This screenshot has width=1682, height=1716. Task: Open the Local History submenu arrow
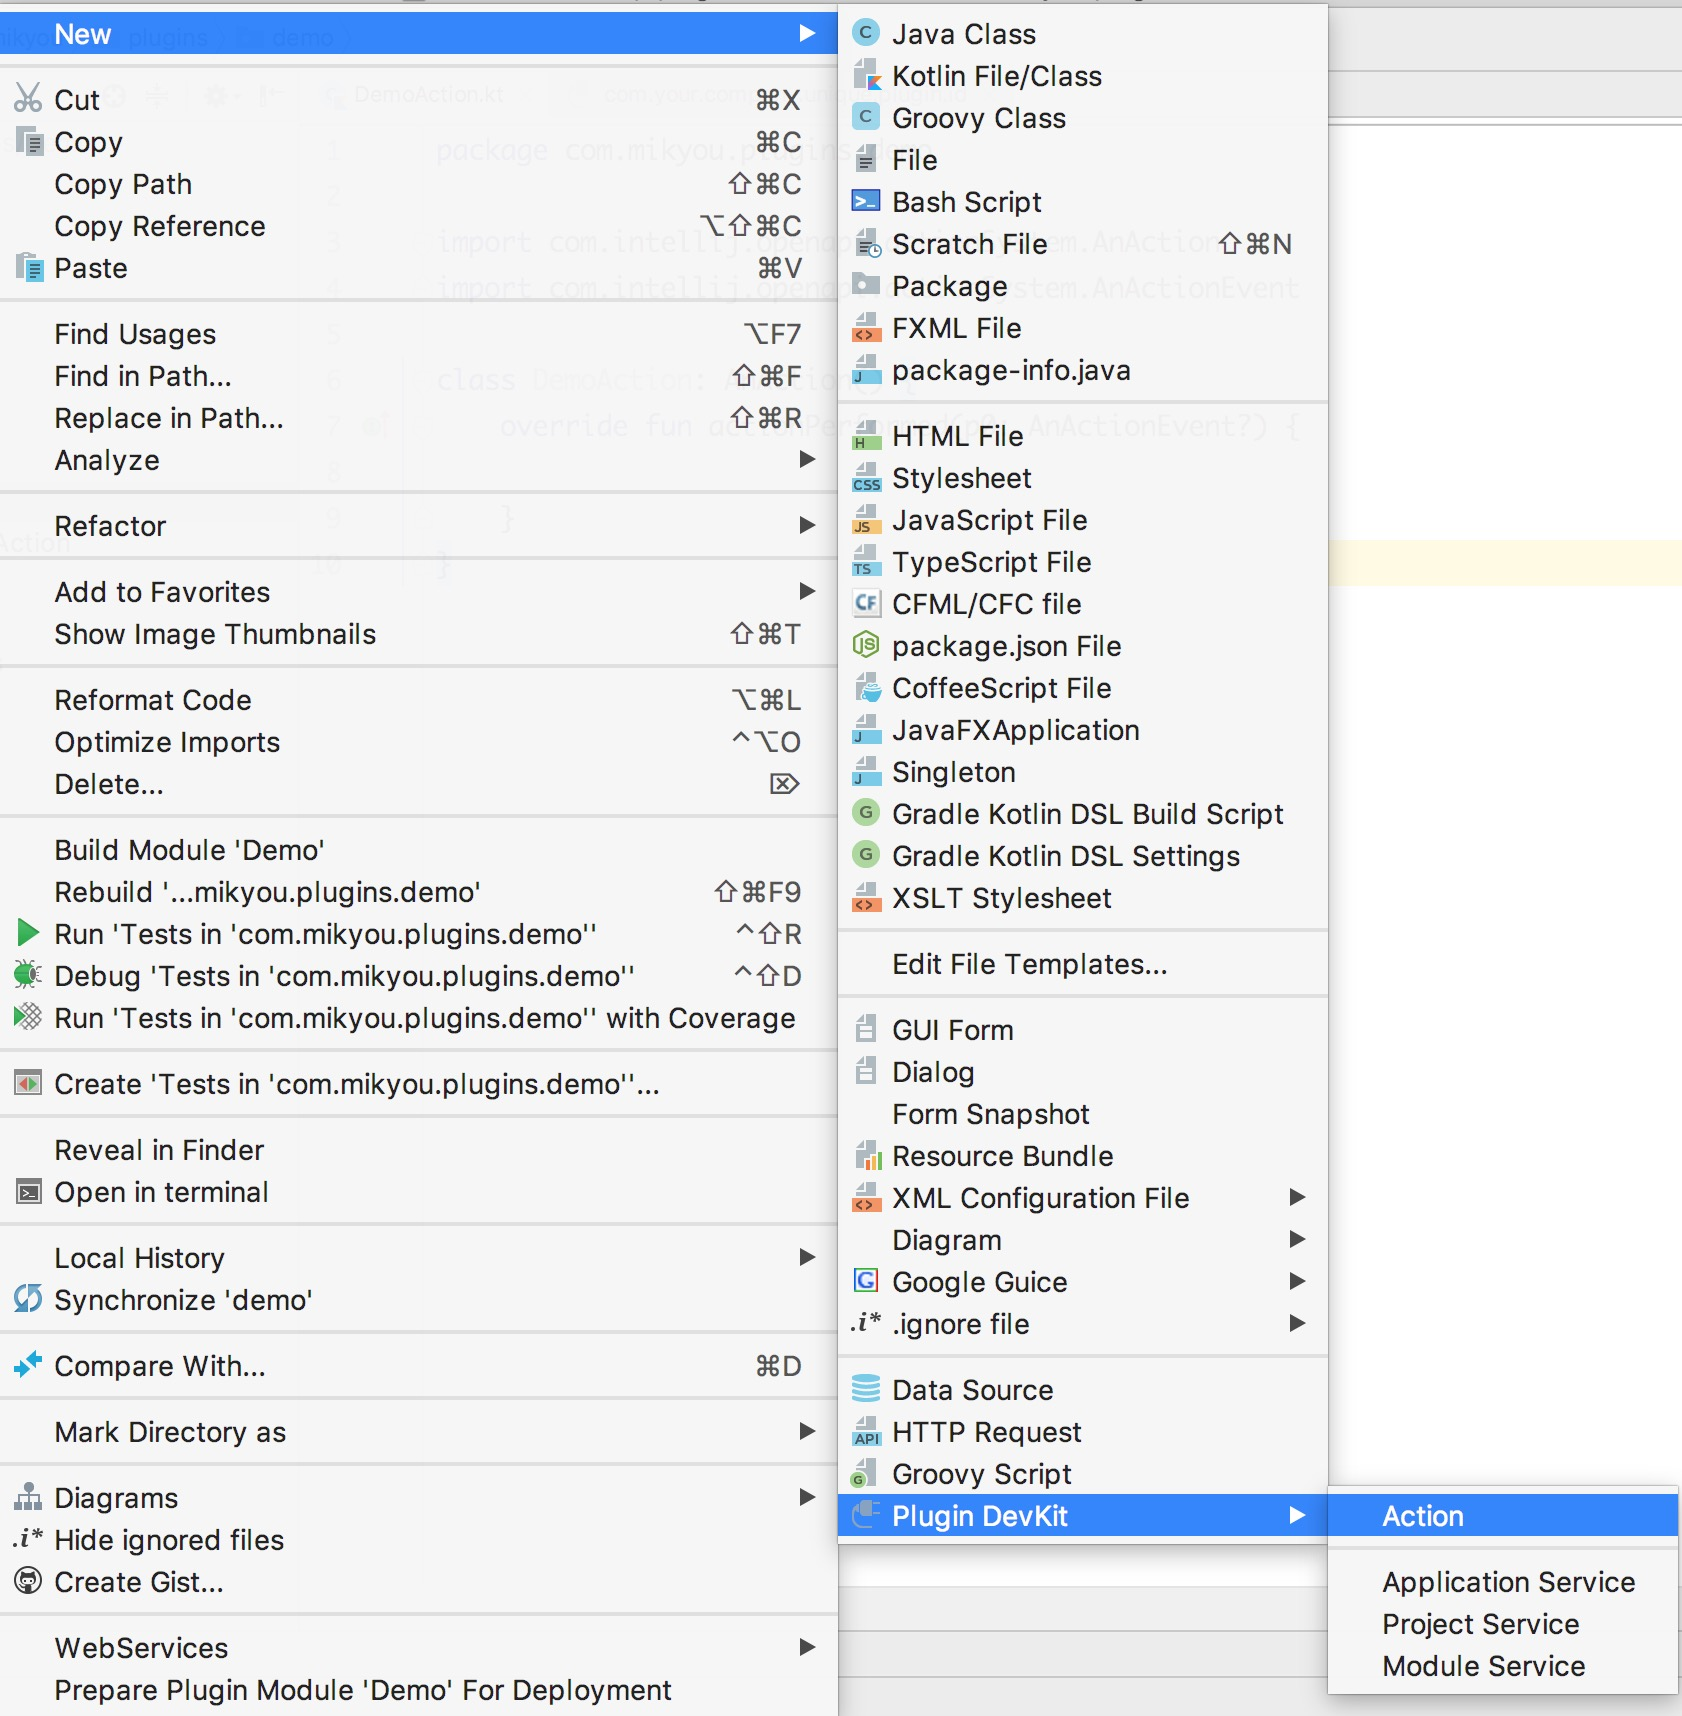807,1258
